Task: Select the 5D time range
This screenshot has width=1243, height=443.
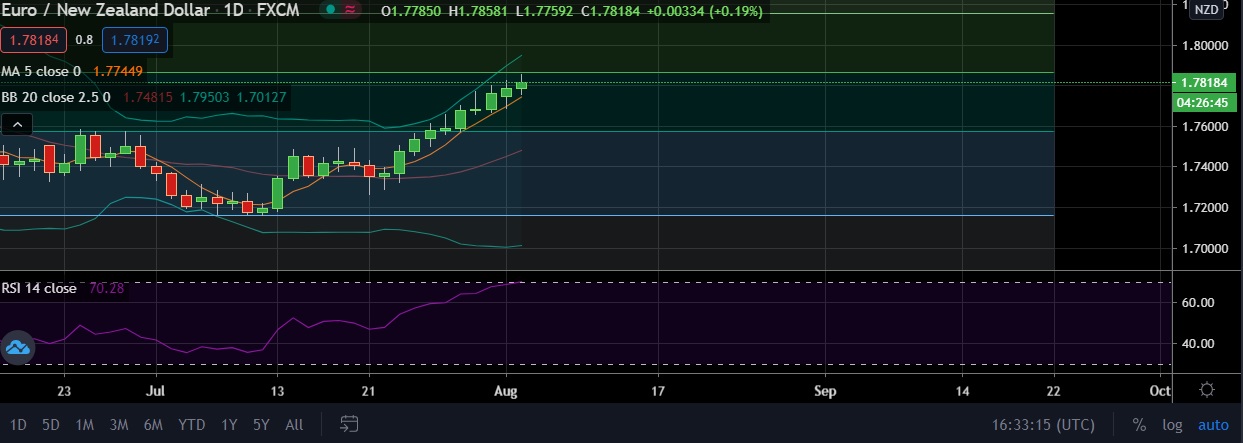Action: coord(50,424)
